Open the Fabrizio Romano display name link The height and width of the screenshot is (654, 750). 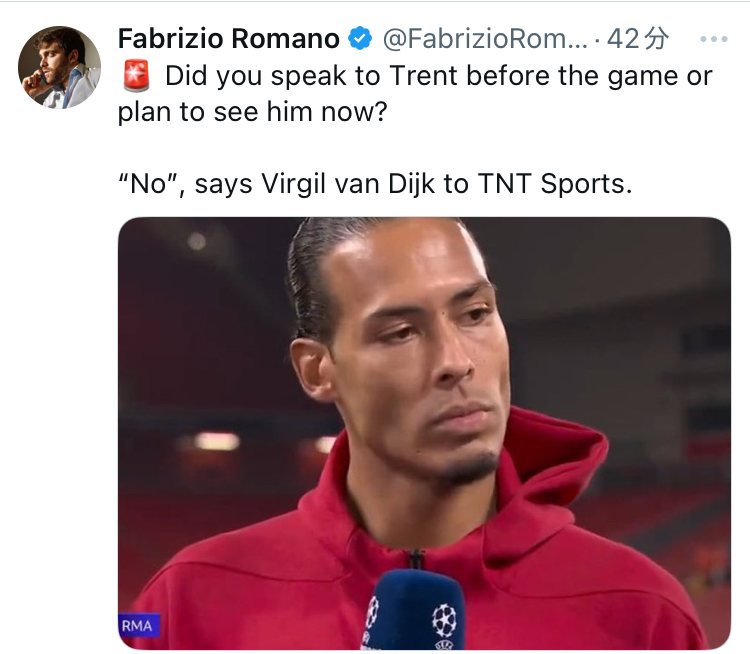[229, 39]
